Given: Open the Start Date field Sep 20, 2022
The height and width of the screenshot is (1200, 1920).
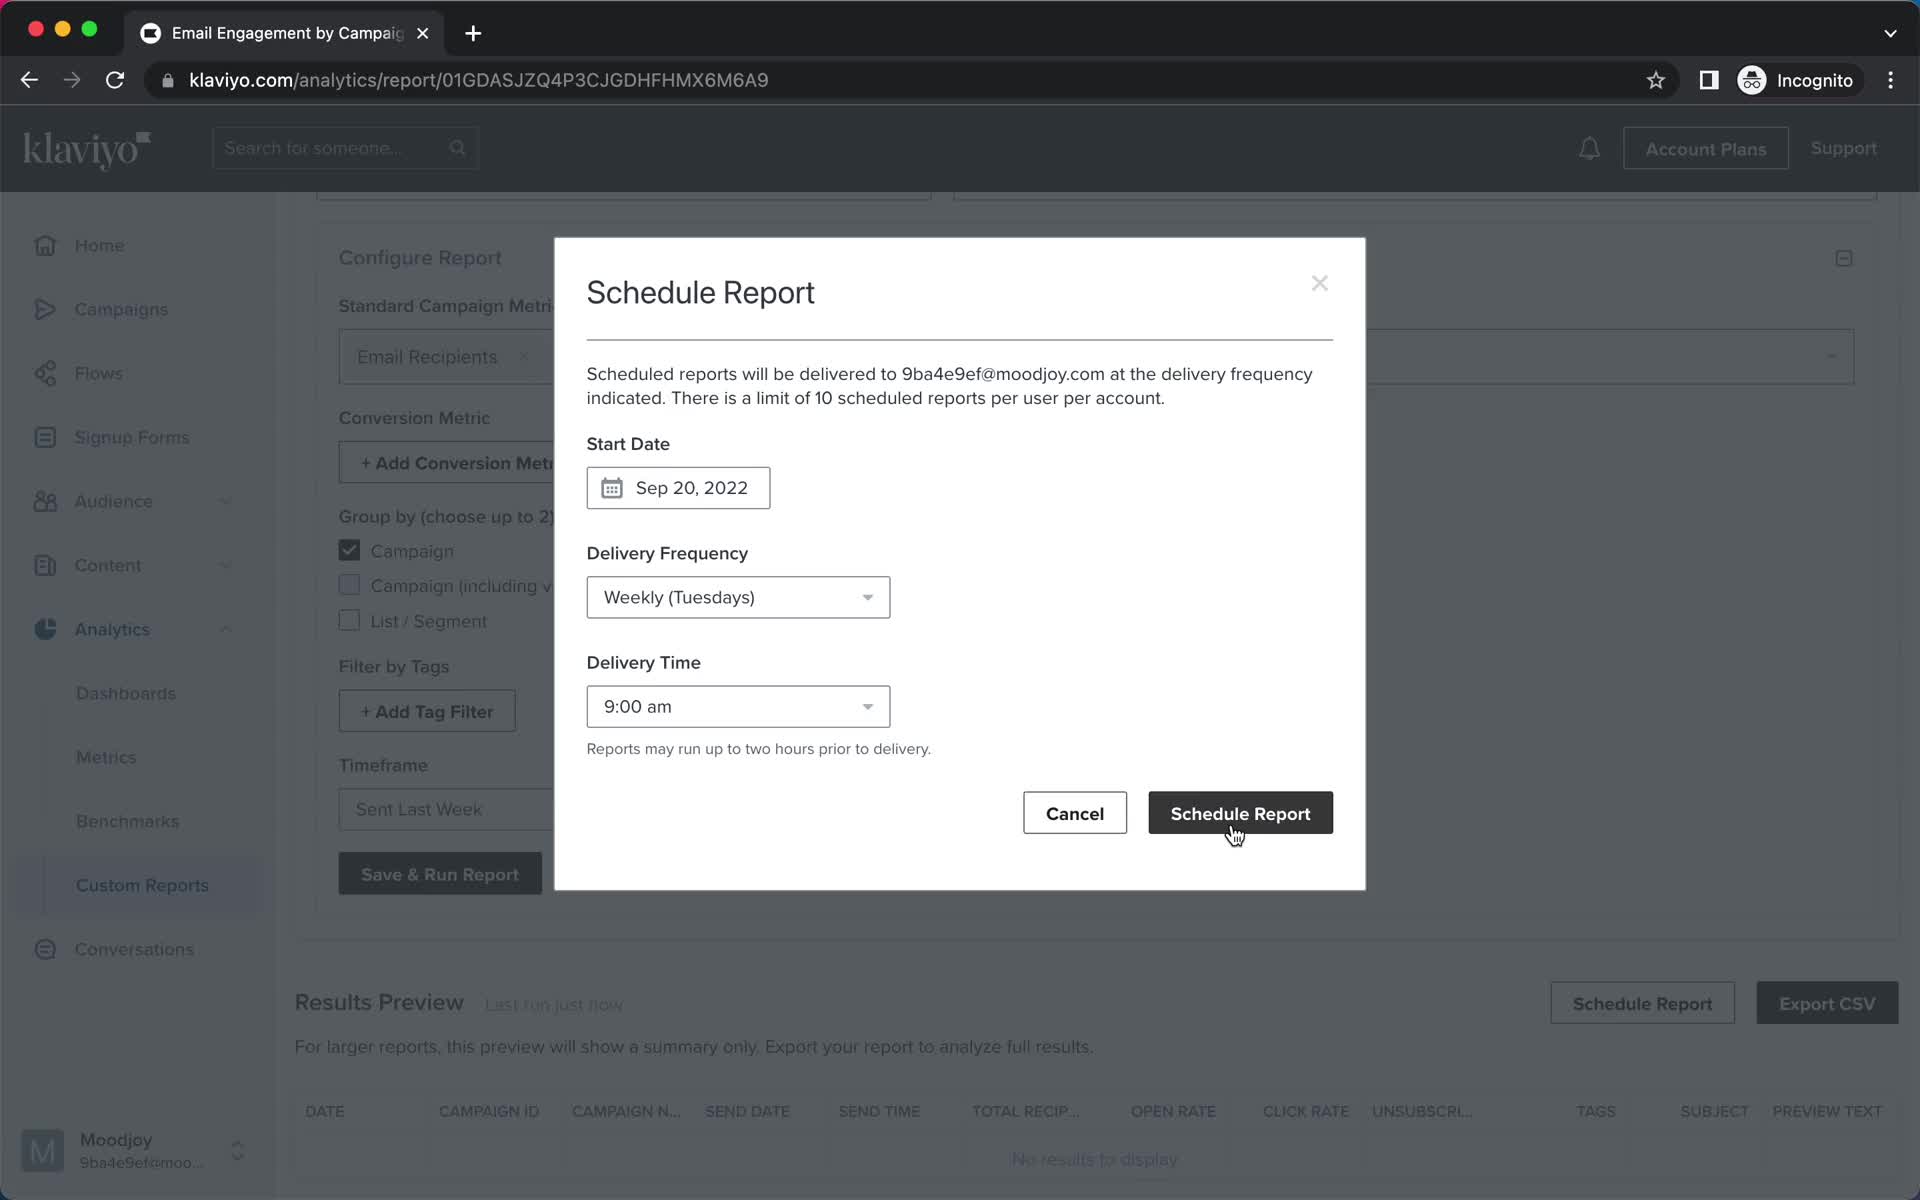Looking at the screenshot, I should click(678, 488).
